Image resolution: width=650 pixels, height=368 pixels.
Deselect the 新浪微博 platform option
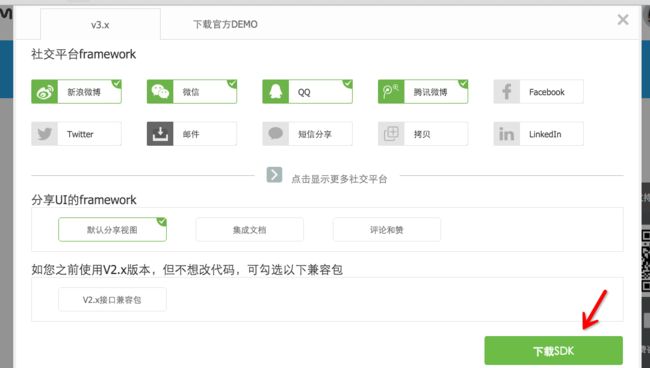pos(77,92)
